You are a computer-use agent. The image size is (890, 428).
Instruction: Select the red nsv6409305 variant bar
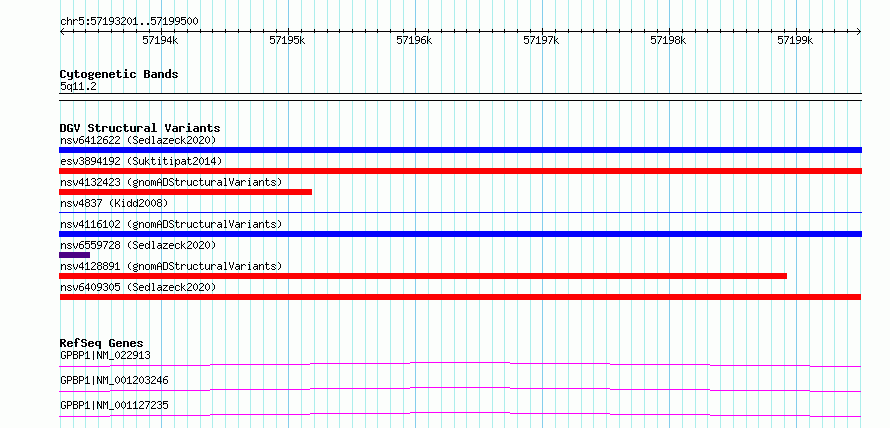(460, 297)
